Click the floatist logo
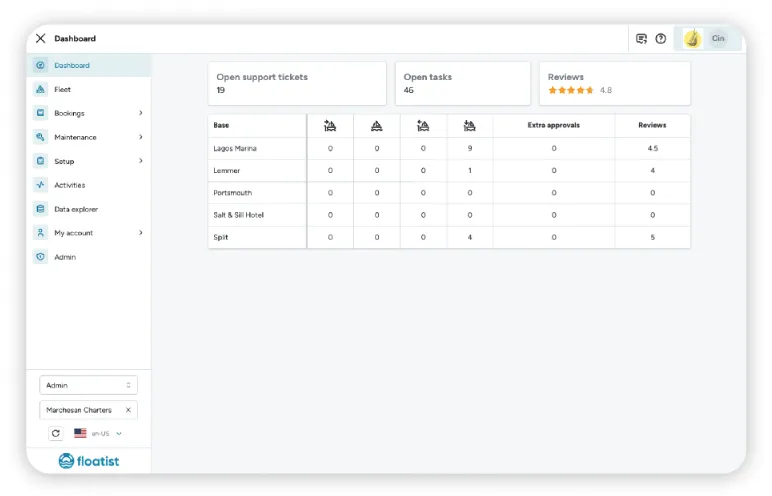Screen dimensions: 772x496 click(89, 461)
